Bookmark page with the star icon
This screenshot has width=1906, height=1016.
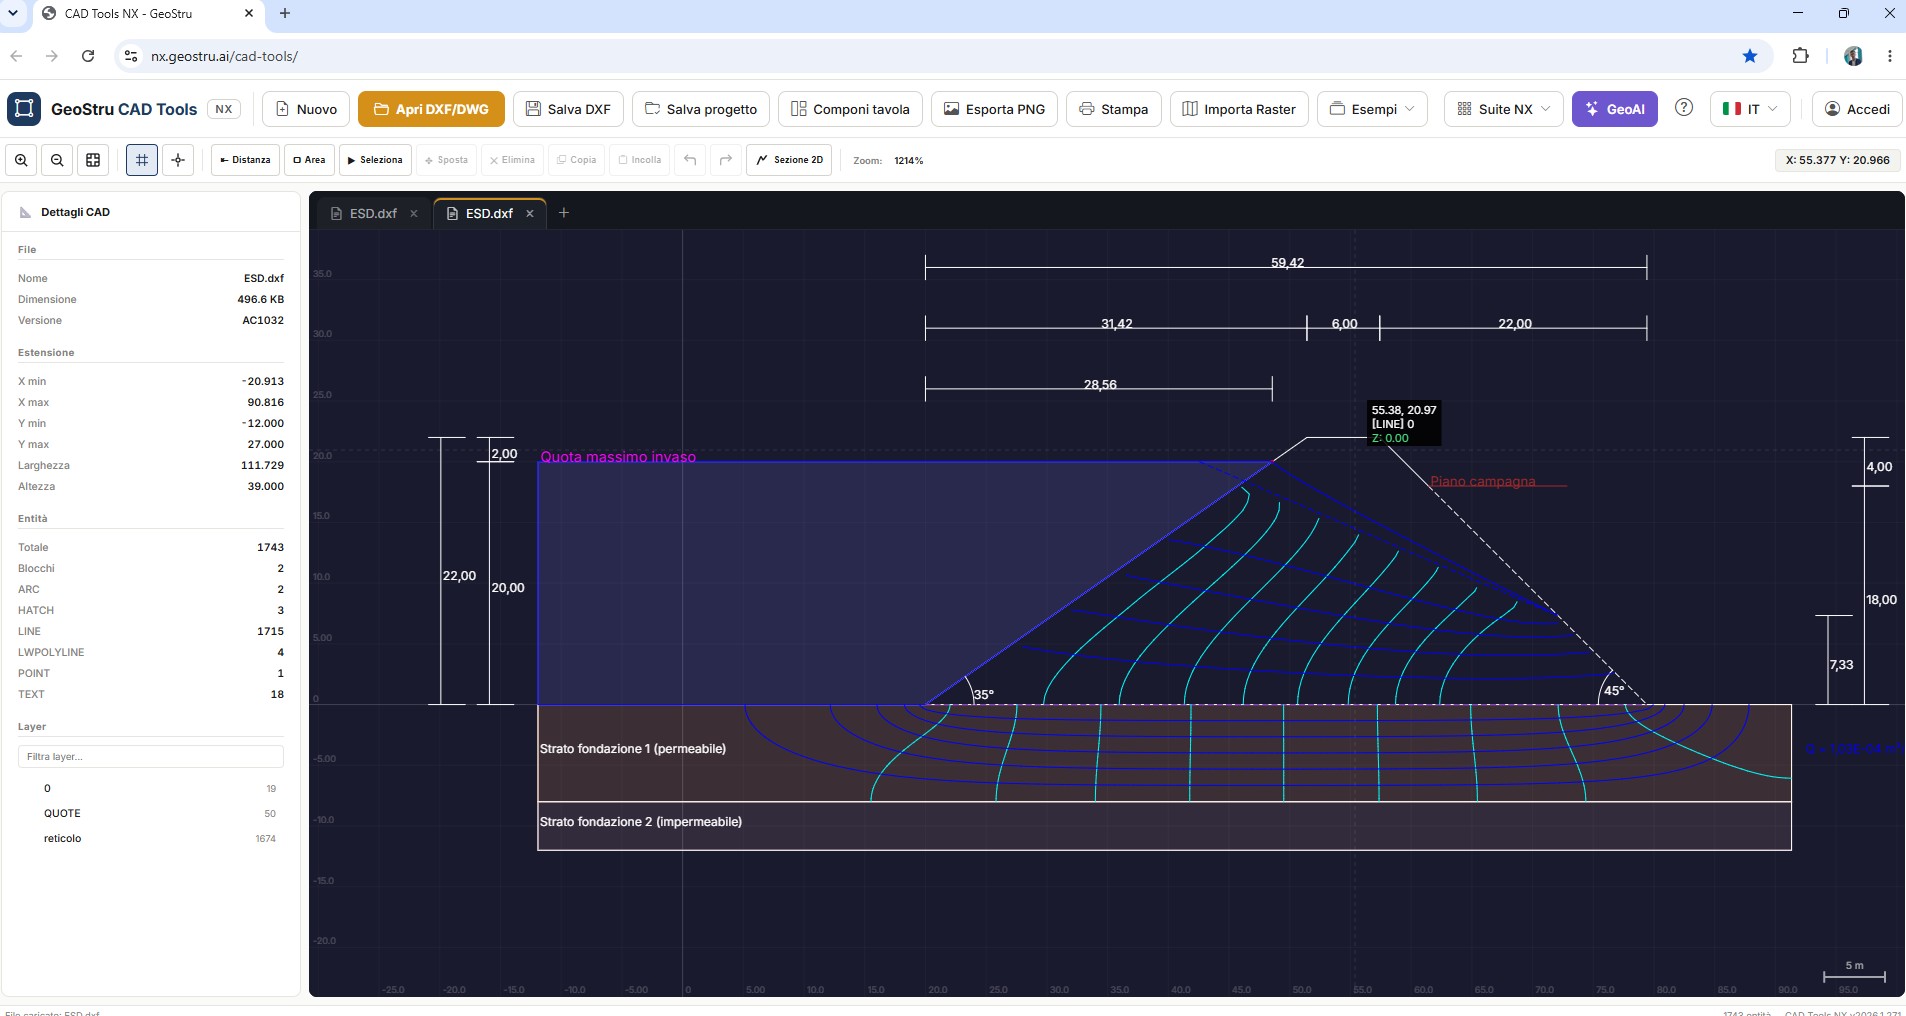tap(1750, 56)
